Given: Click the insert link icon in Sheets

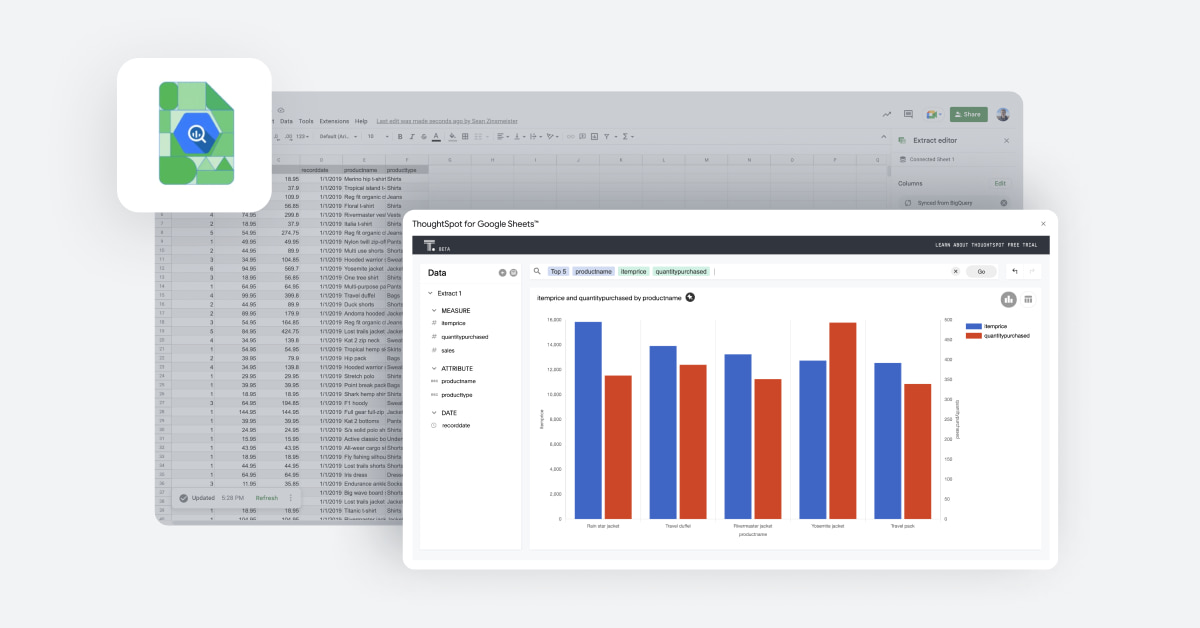Looking at the screenshot, I should (570, 136).
